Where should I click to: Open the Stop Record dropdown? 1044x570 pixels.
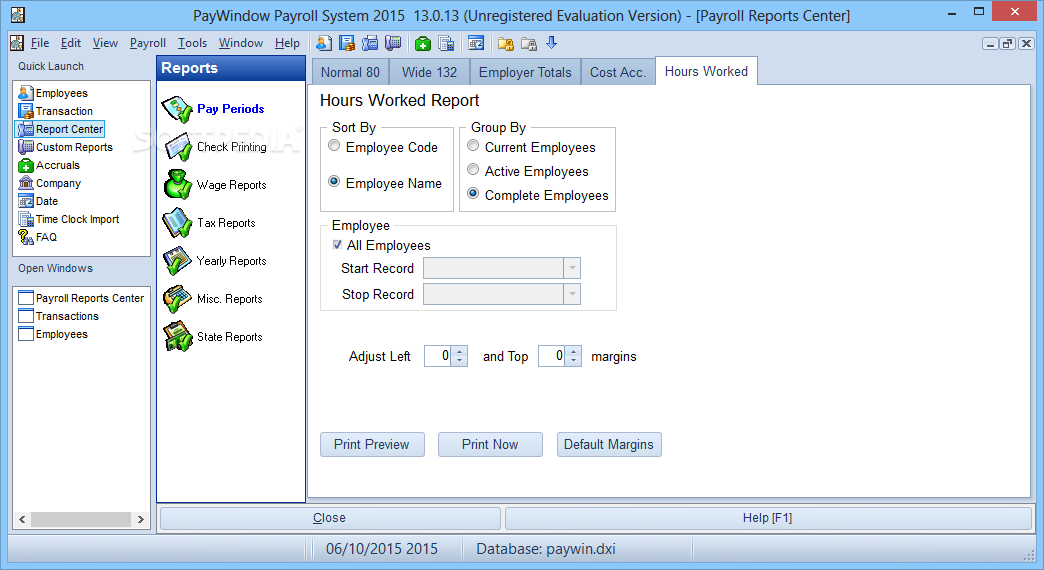572,294
